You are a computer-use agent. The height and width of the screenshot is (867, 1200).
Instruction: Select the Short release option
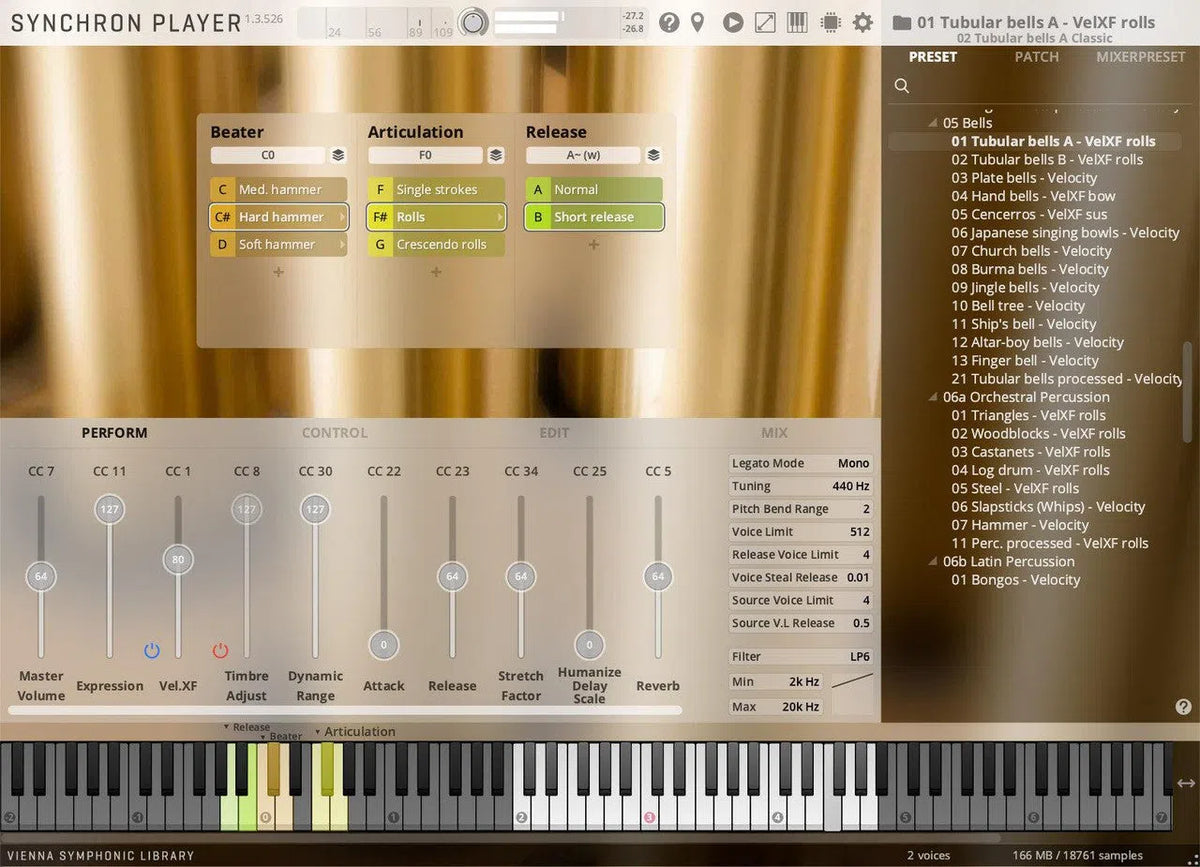(x=594, y=216)
